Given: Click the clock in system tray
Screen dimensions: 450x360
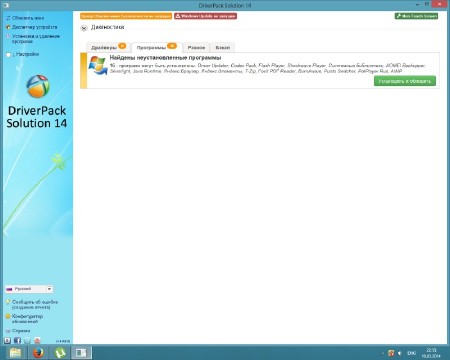Looking at the screenshot, I should tap(431, 353).
